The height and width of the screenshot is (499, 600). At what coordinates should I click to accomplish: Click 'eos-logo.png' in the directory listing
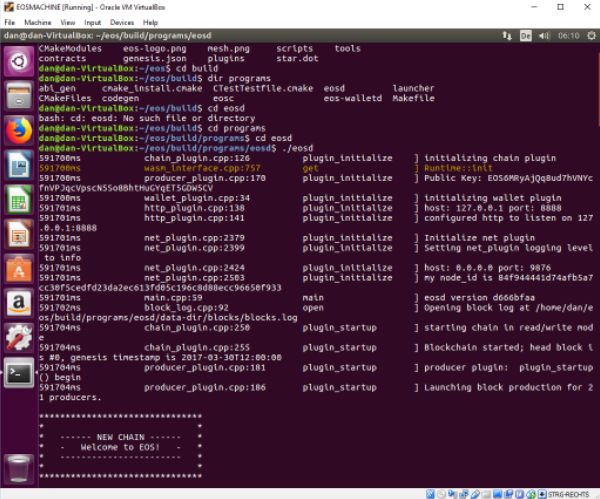pyautogui.click(x=155, y=49)
